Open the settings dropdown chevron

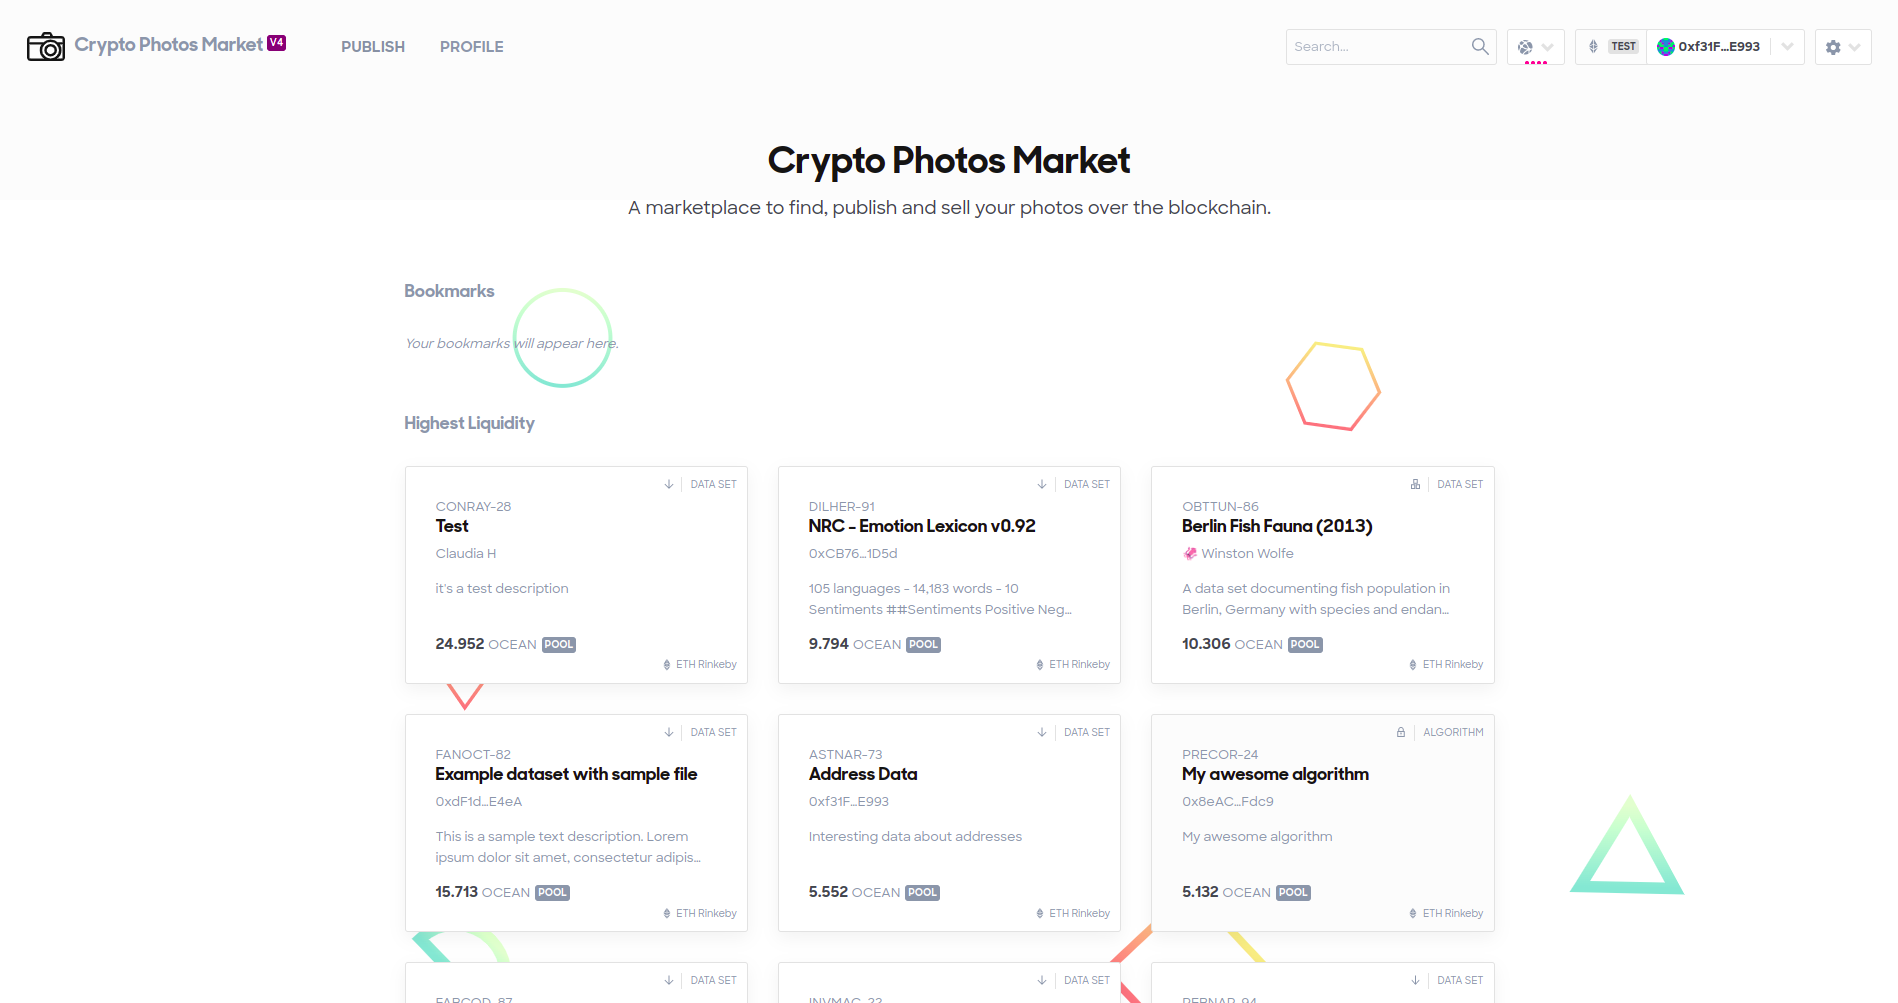click(x=1855, y=47)
